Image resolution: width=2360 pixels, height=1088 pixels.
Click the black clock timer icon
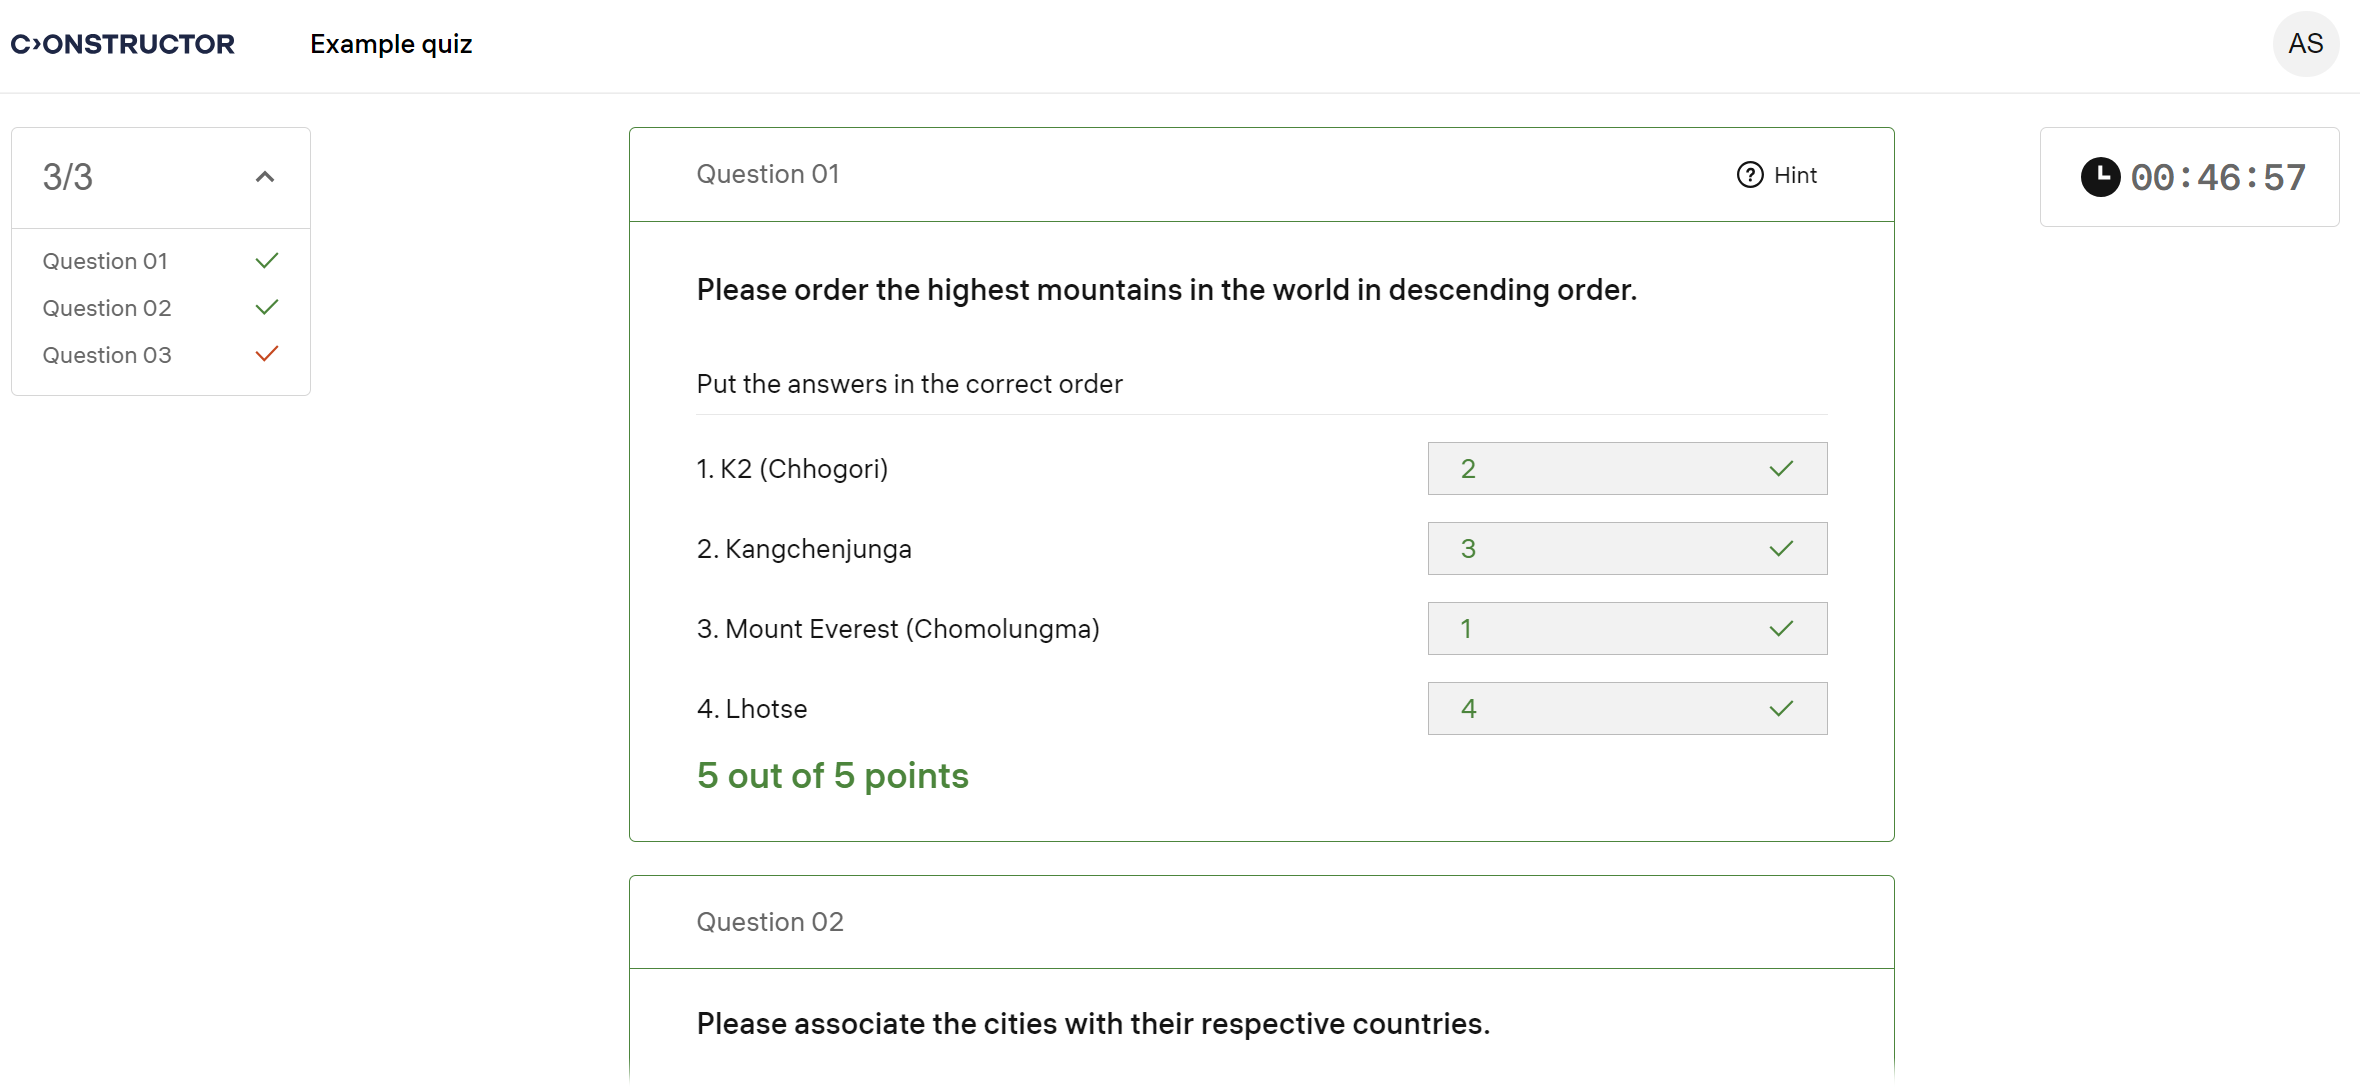tap(2100, 177)
